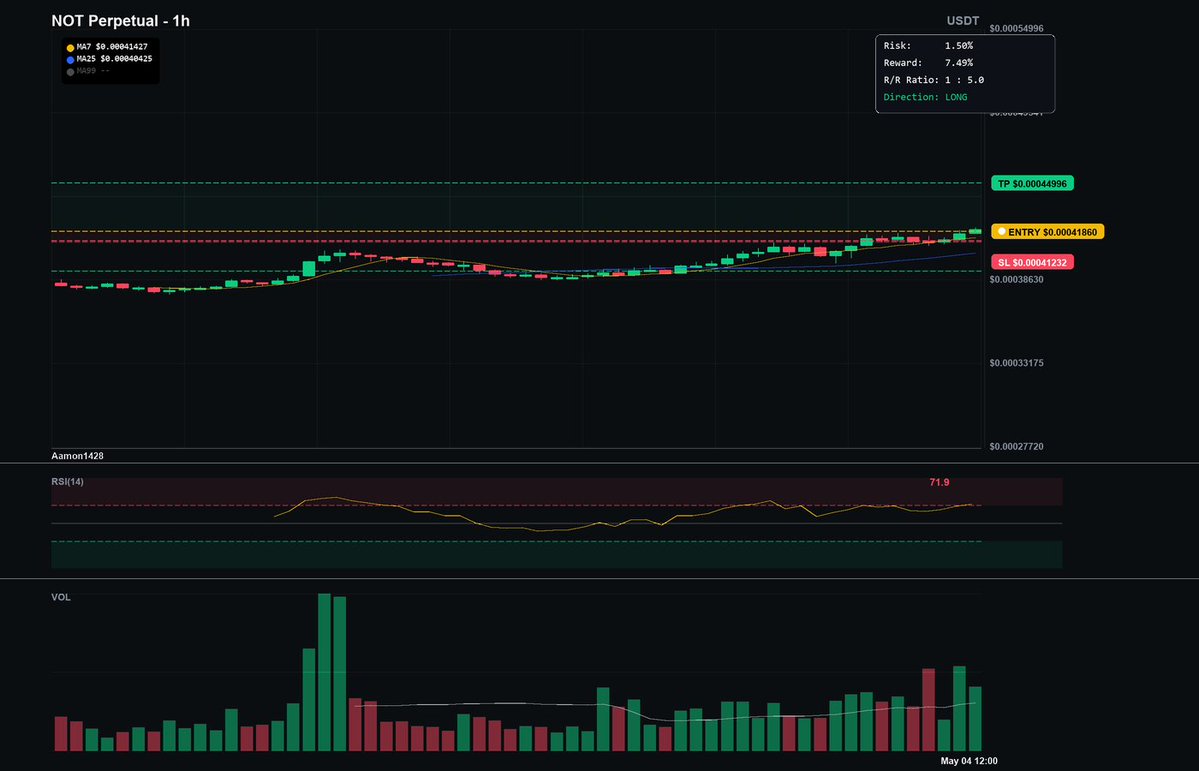The height and width of the screenshot is (771, 1199).
Task: Click the $0.00054996 price axis label
Action: [1016, 28]
